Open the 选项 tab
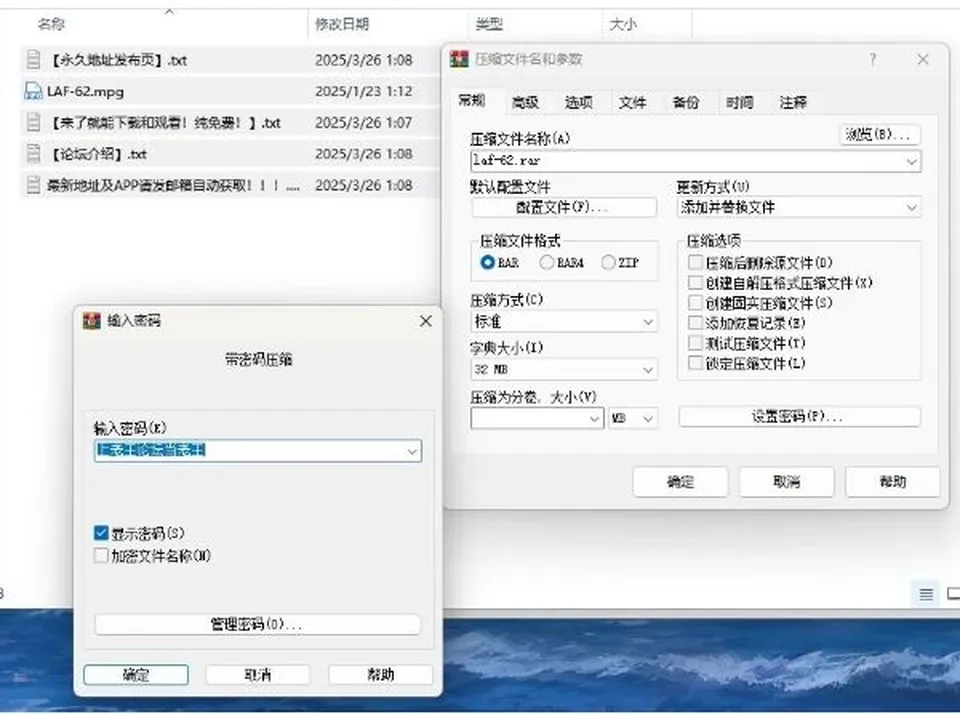The height and width of the screenshot is (714, 960). pos(579,102)
